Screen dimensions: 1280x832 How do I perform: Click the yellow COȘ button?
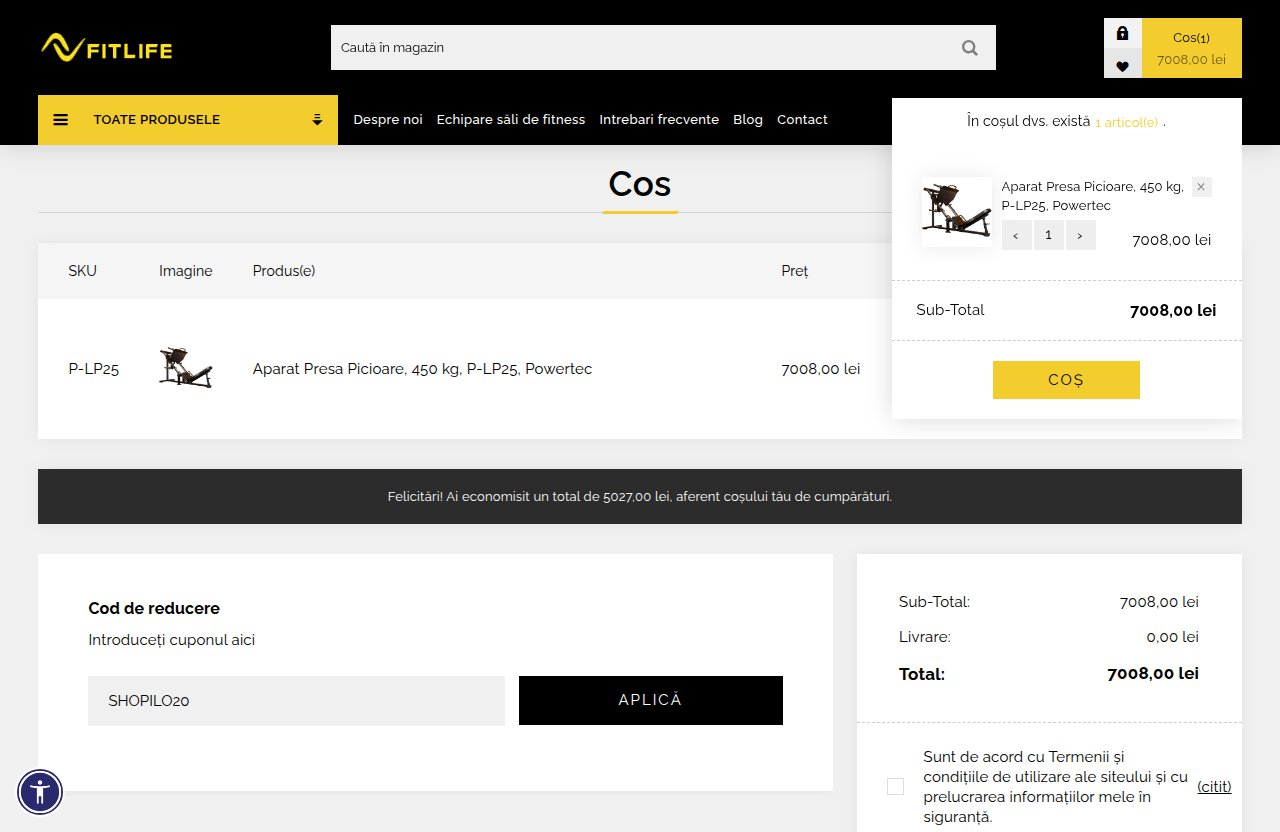coord(1066,380)
